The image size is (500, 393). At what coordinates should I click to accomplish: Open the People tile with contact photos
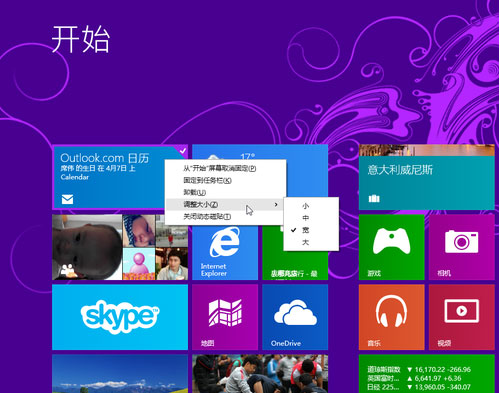(x=120, y=247)
